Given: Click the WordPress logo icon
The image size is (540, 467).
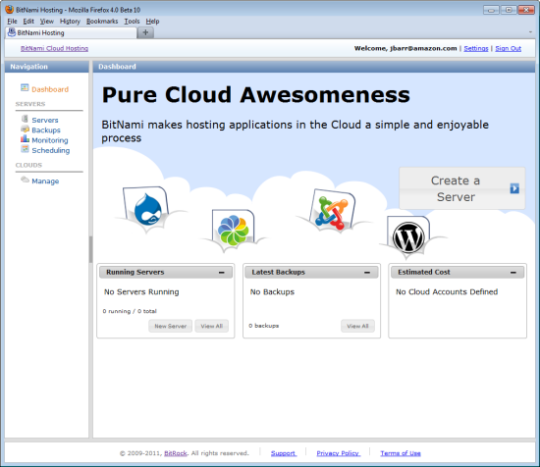Looking at the screenshot, I should pos(408,237).
